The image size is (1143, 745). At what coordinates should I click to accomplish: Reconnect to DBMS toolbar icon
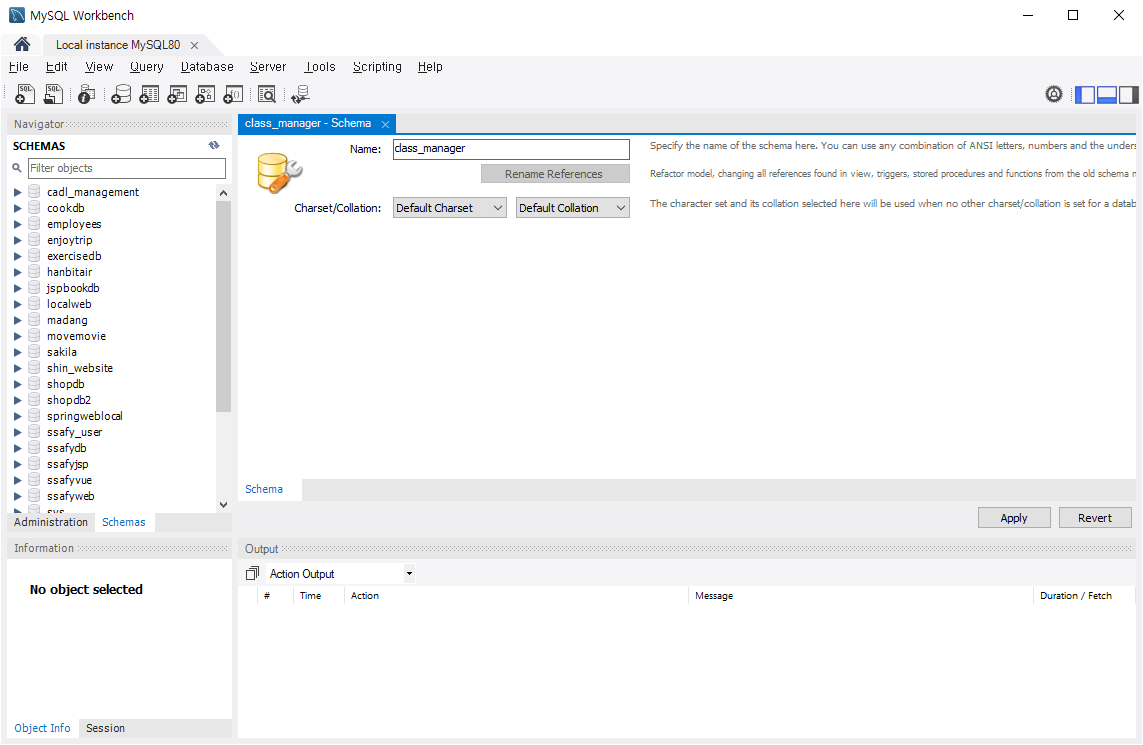click(x=300, y=94)
